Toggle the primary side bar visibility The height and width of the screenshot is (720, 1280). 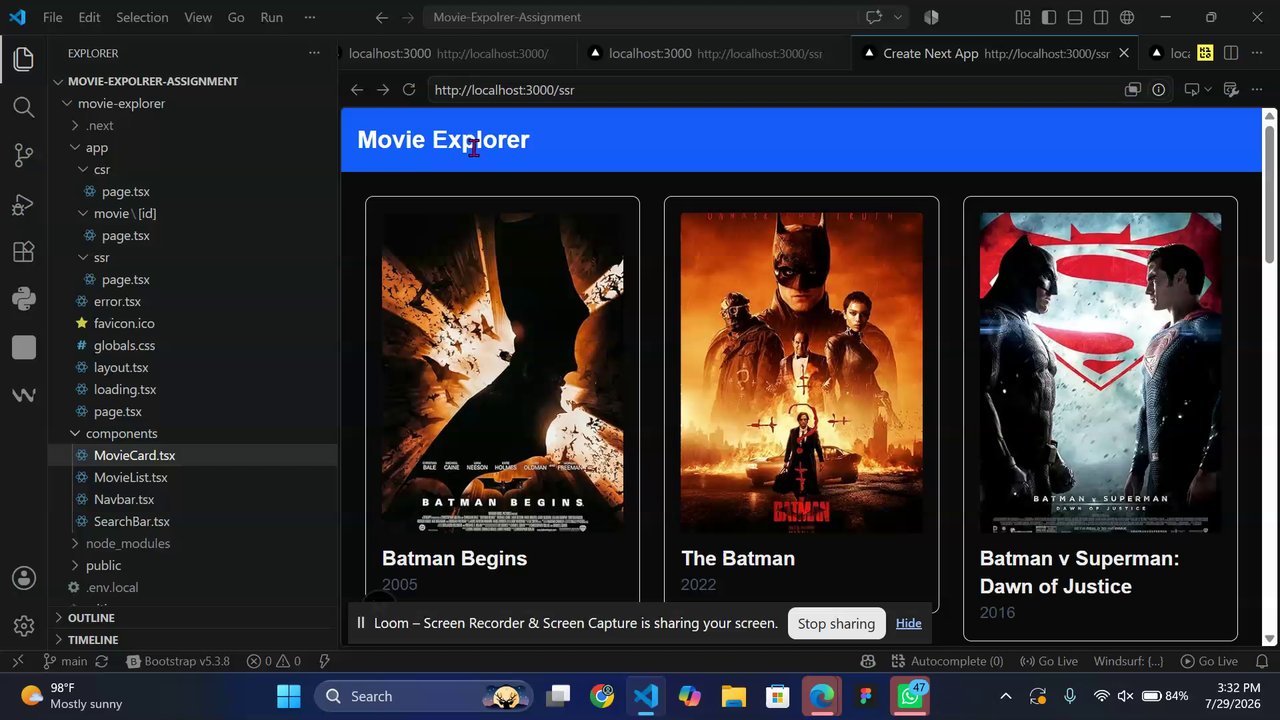click(1048, 17)
